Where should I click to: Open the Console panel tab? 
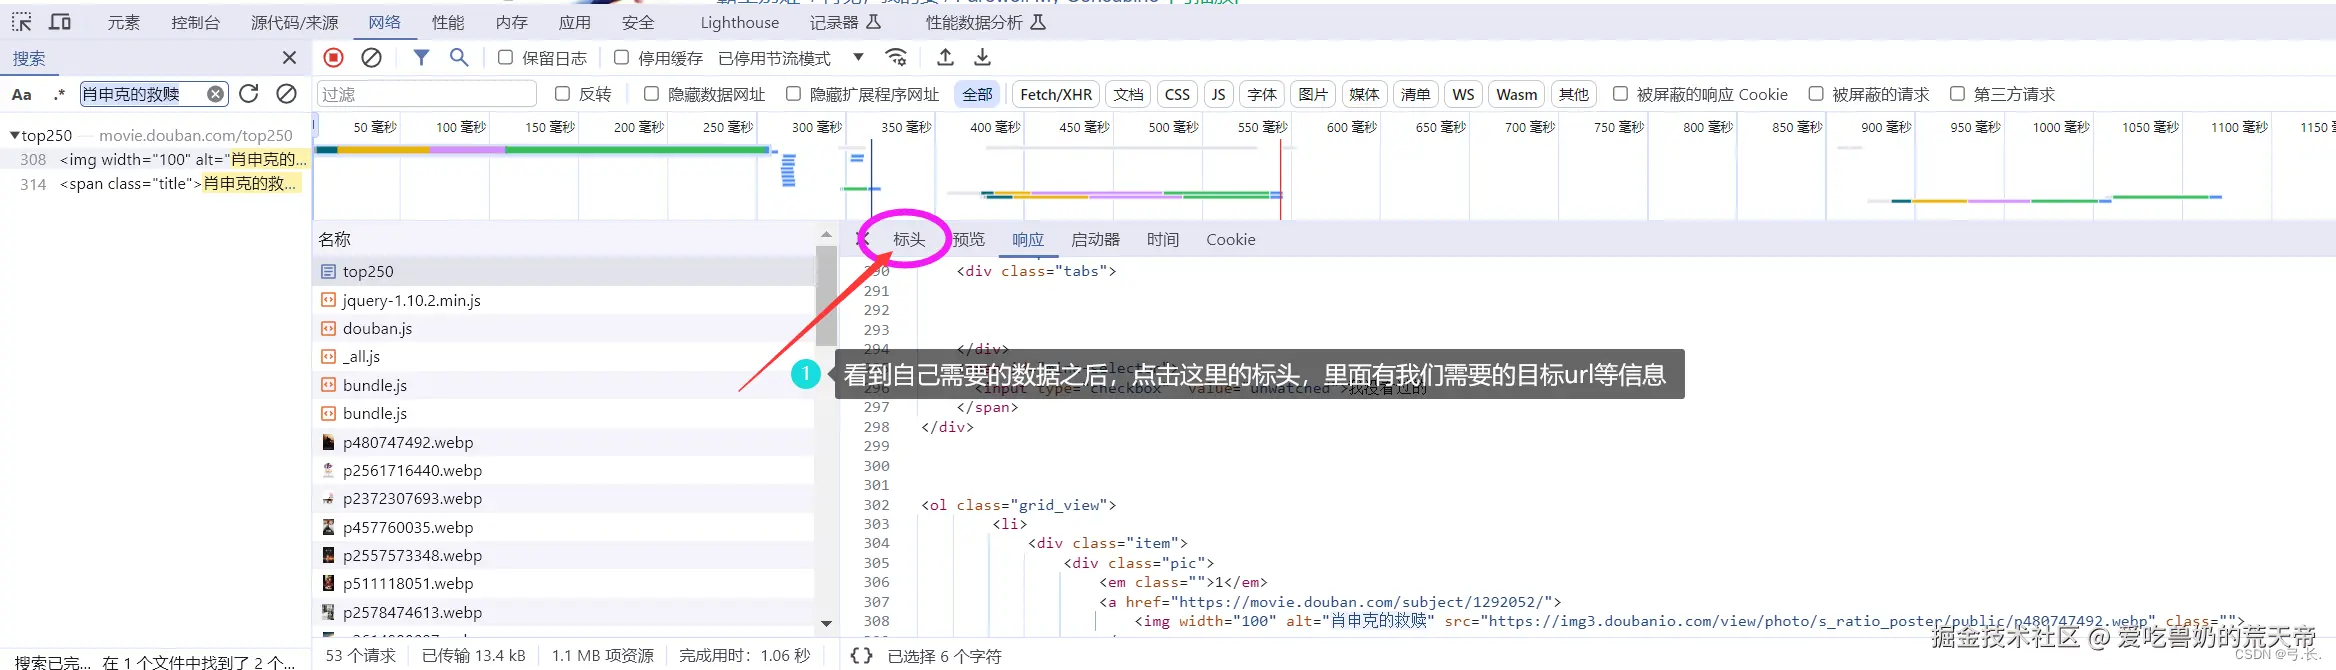coord(195,22)
